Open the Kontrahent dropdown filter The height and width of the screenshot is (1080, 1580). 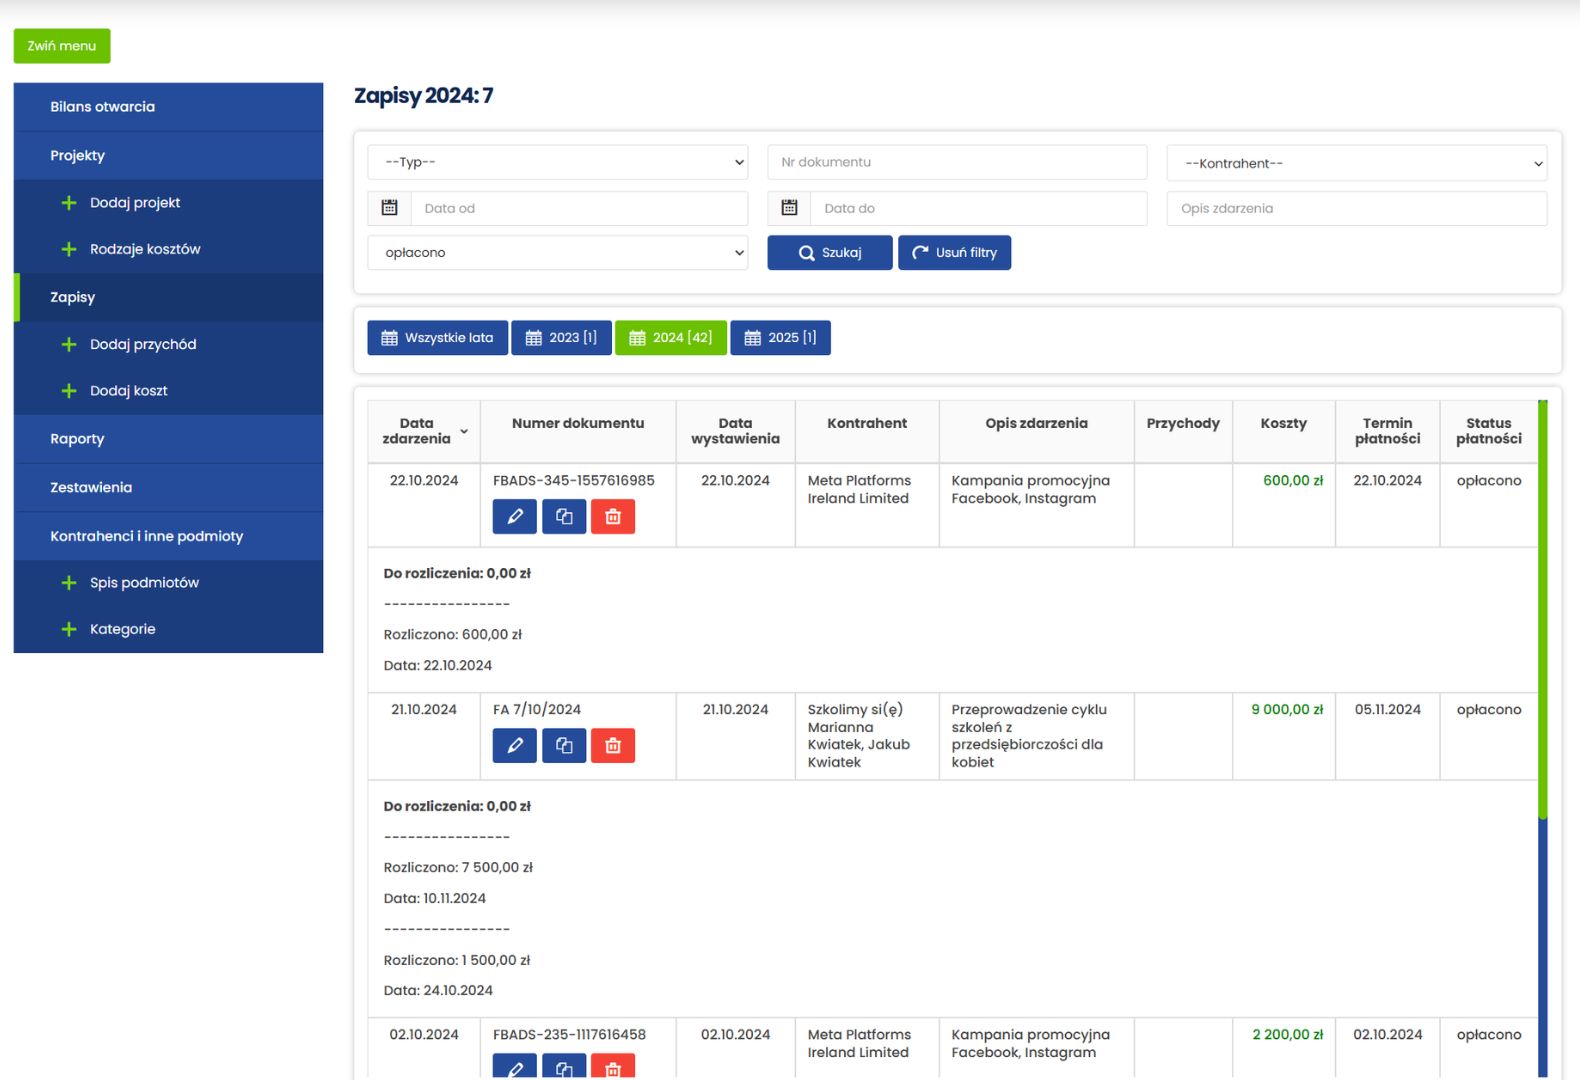click(1356, 163)
